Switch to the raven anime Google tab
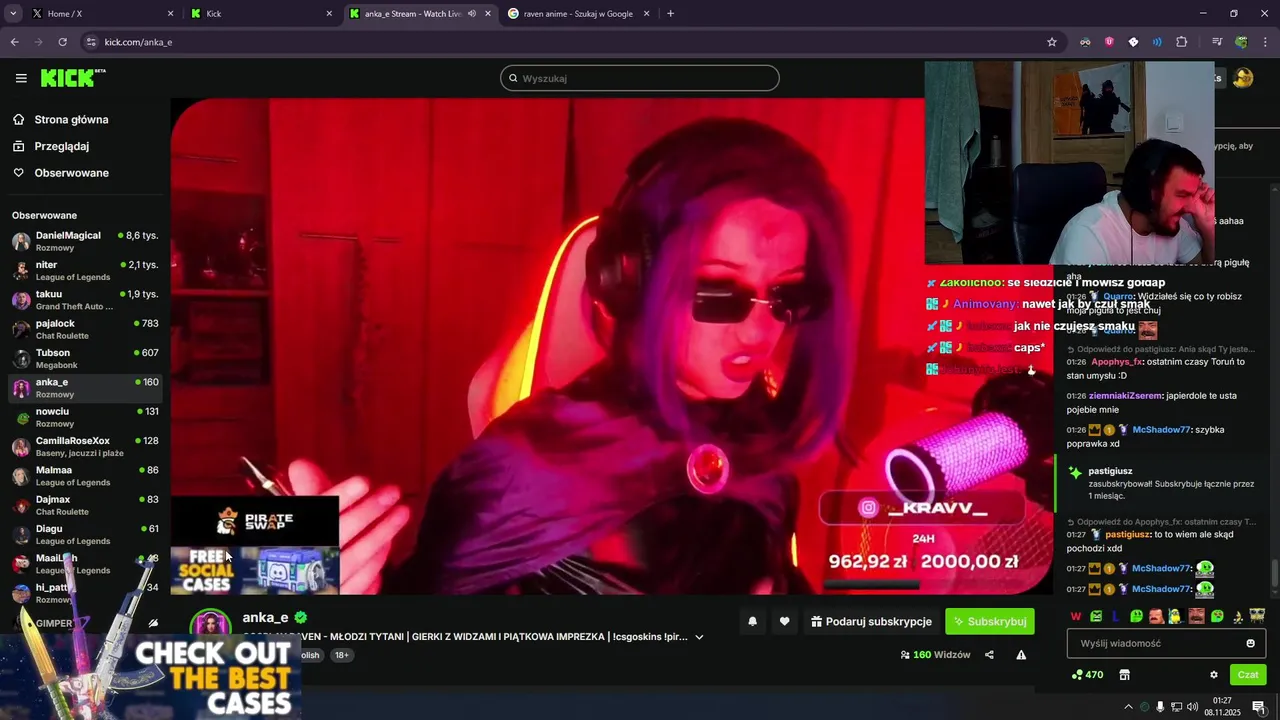Image resolution: width=1280 pixels, height=720 pixels. 579,14
